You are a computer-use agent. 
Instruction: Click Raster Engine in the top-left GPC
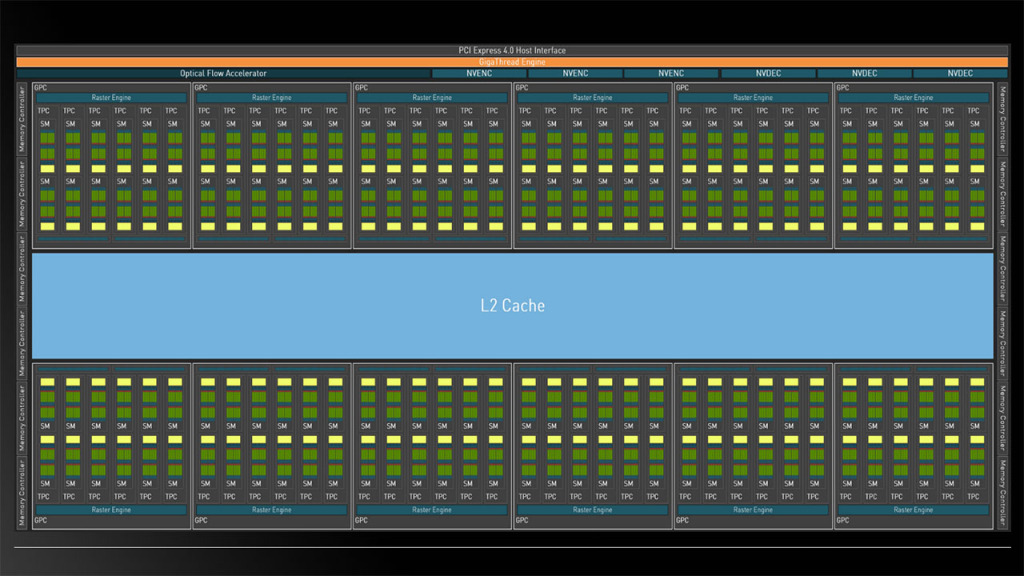111,98
